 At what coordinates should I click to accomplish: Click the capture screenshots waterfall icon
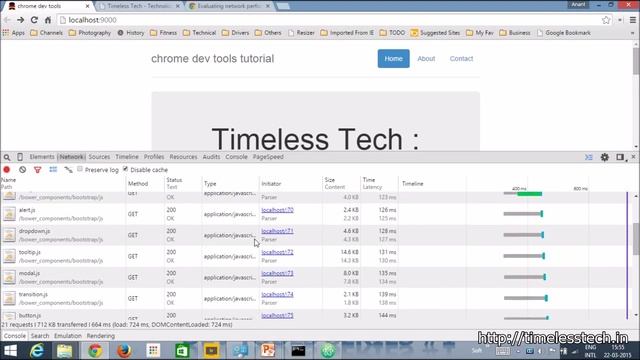tap(68, 169)
